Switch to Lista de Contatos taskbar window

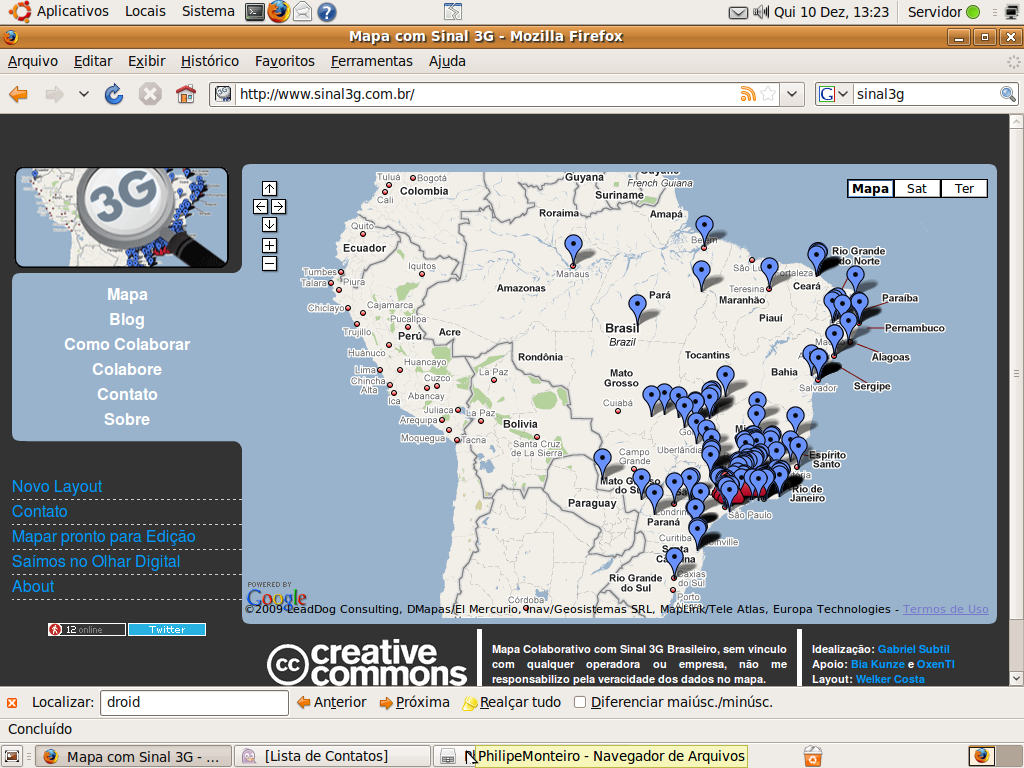[332, 756]
